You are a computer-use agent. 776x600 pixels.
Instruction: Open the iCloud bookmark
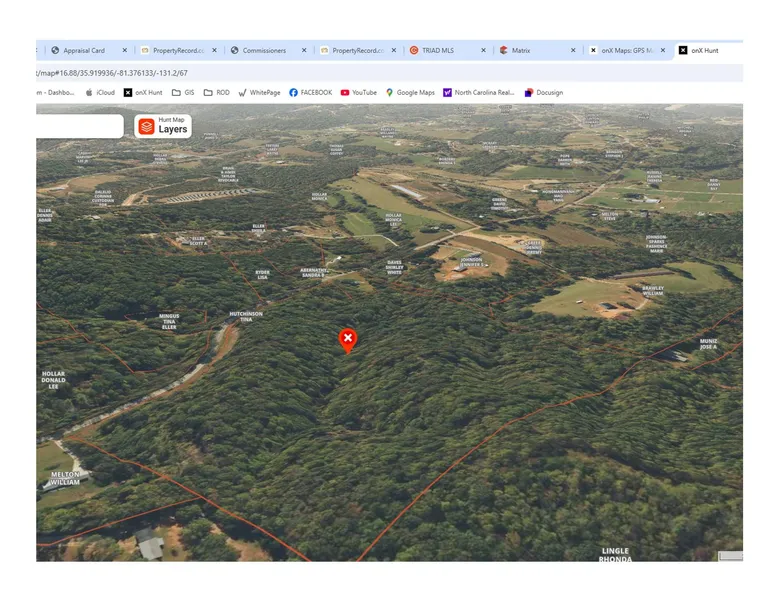(x=100, y=92)
